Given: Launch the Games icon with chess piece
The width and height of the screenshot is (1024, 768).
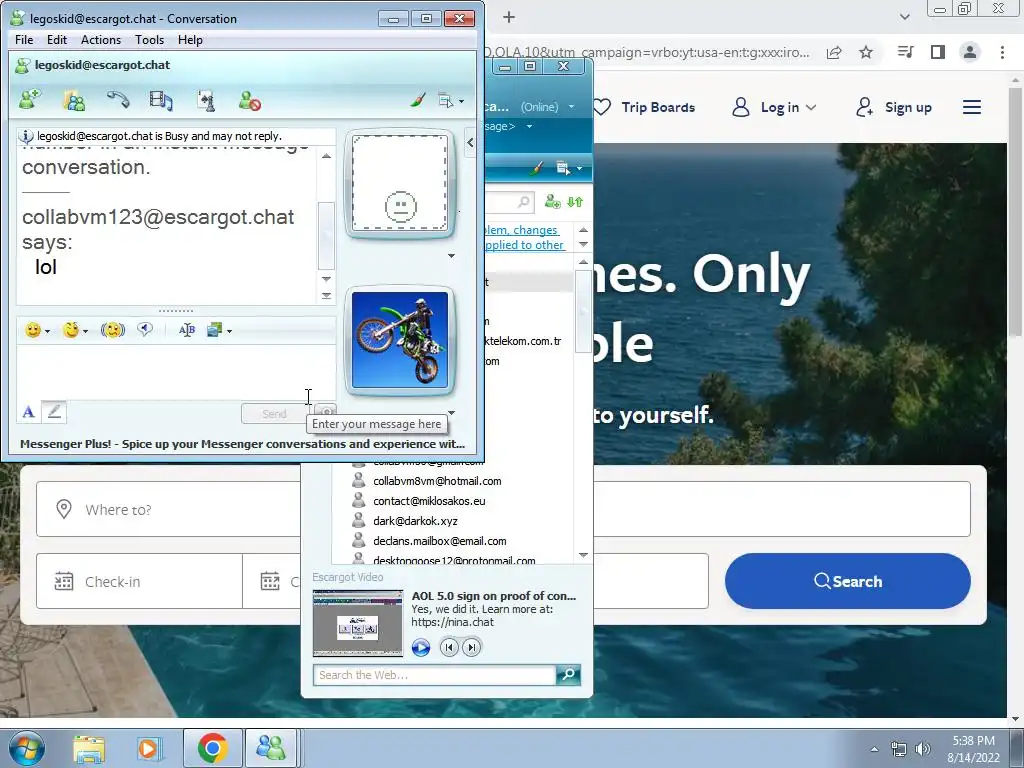Looking at the screenshot, I should point(206,101).
